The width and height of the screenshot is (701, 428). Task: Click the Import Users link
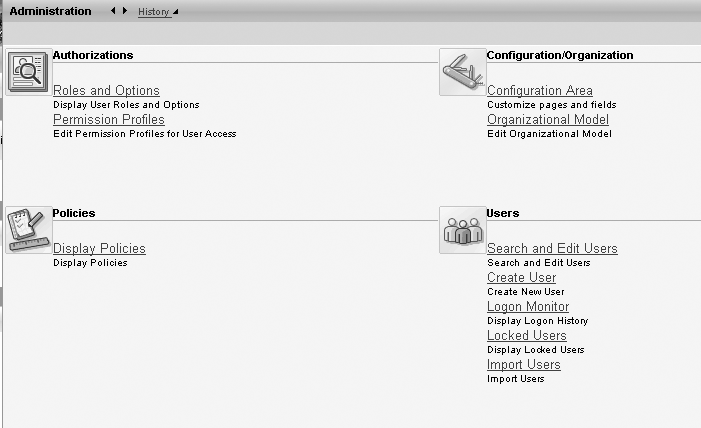pos(523,365)
